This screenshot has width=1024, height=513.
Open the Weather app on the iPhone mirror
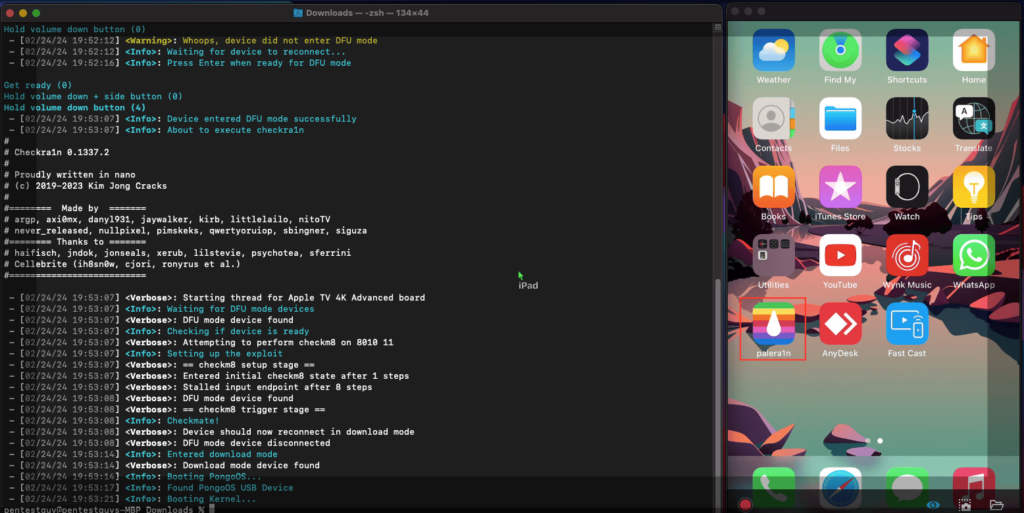click(x=773, y=50)
